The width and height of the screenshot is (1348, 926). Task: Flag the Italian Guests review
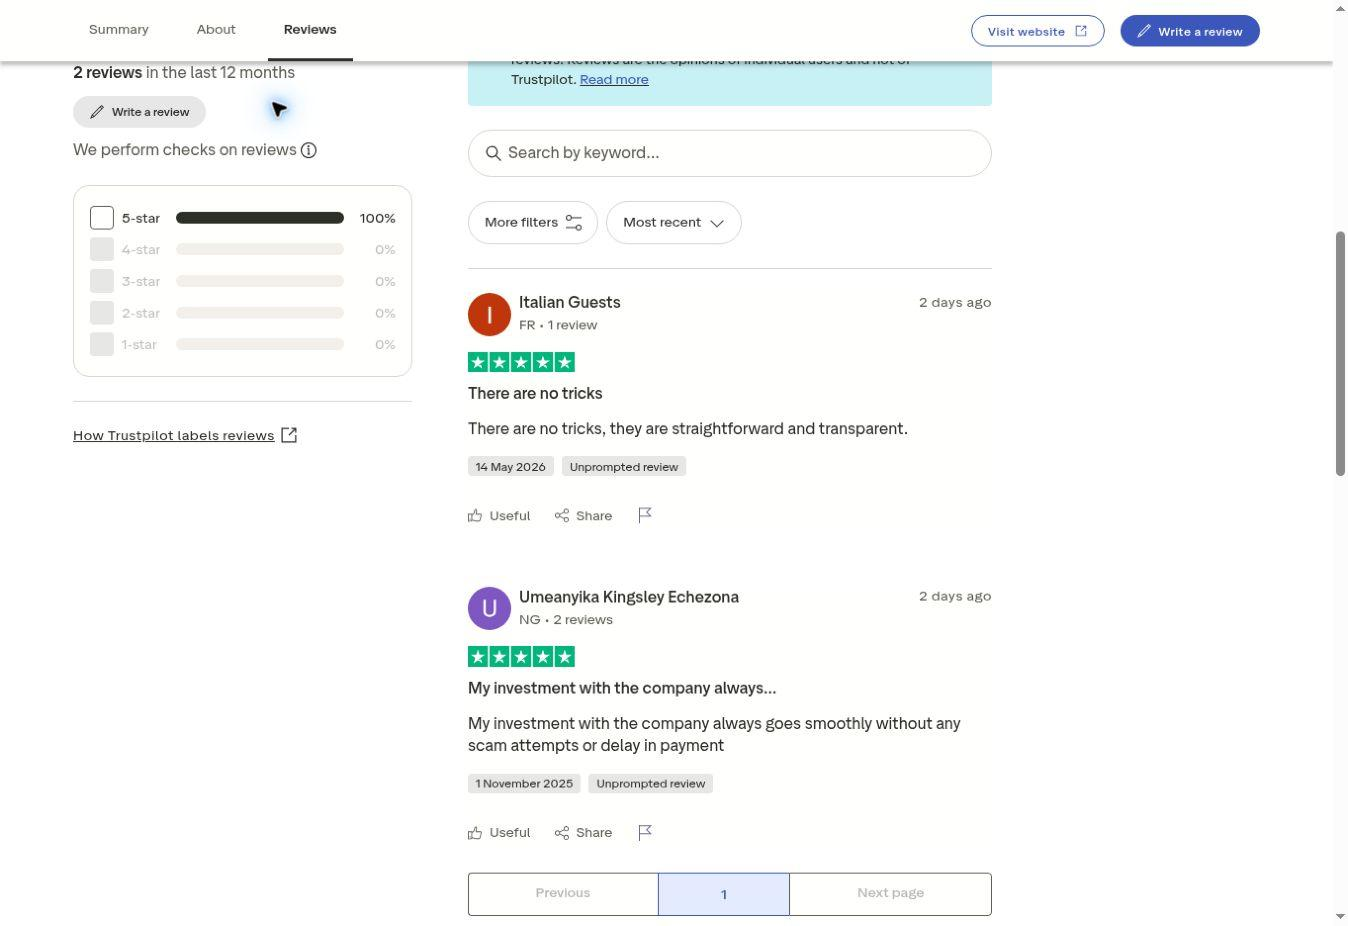pyautogui.click(x=645, y=515)
